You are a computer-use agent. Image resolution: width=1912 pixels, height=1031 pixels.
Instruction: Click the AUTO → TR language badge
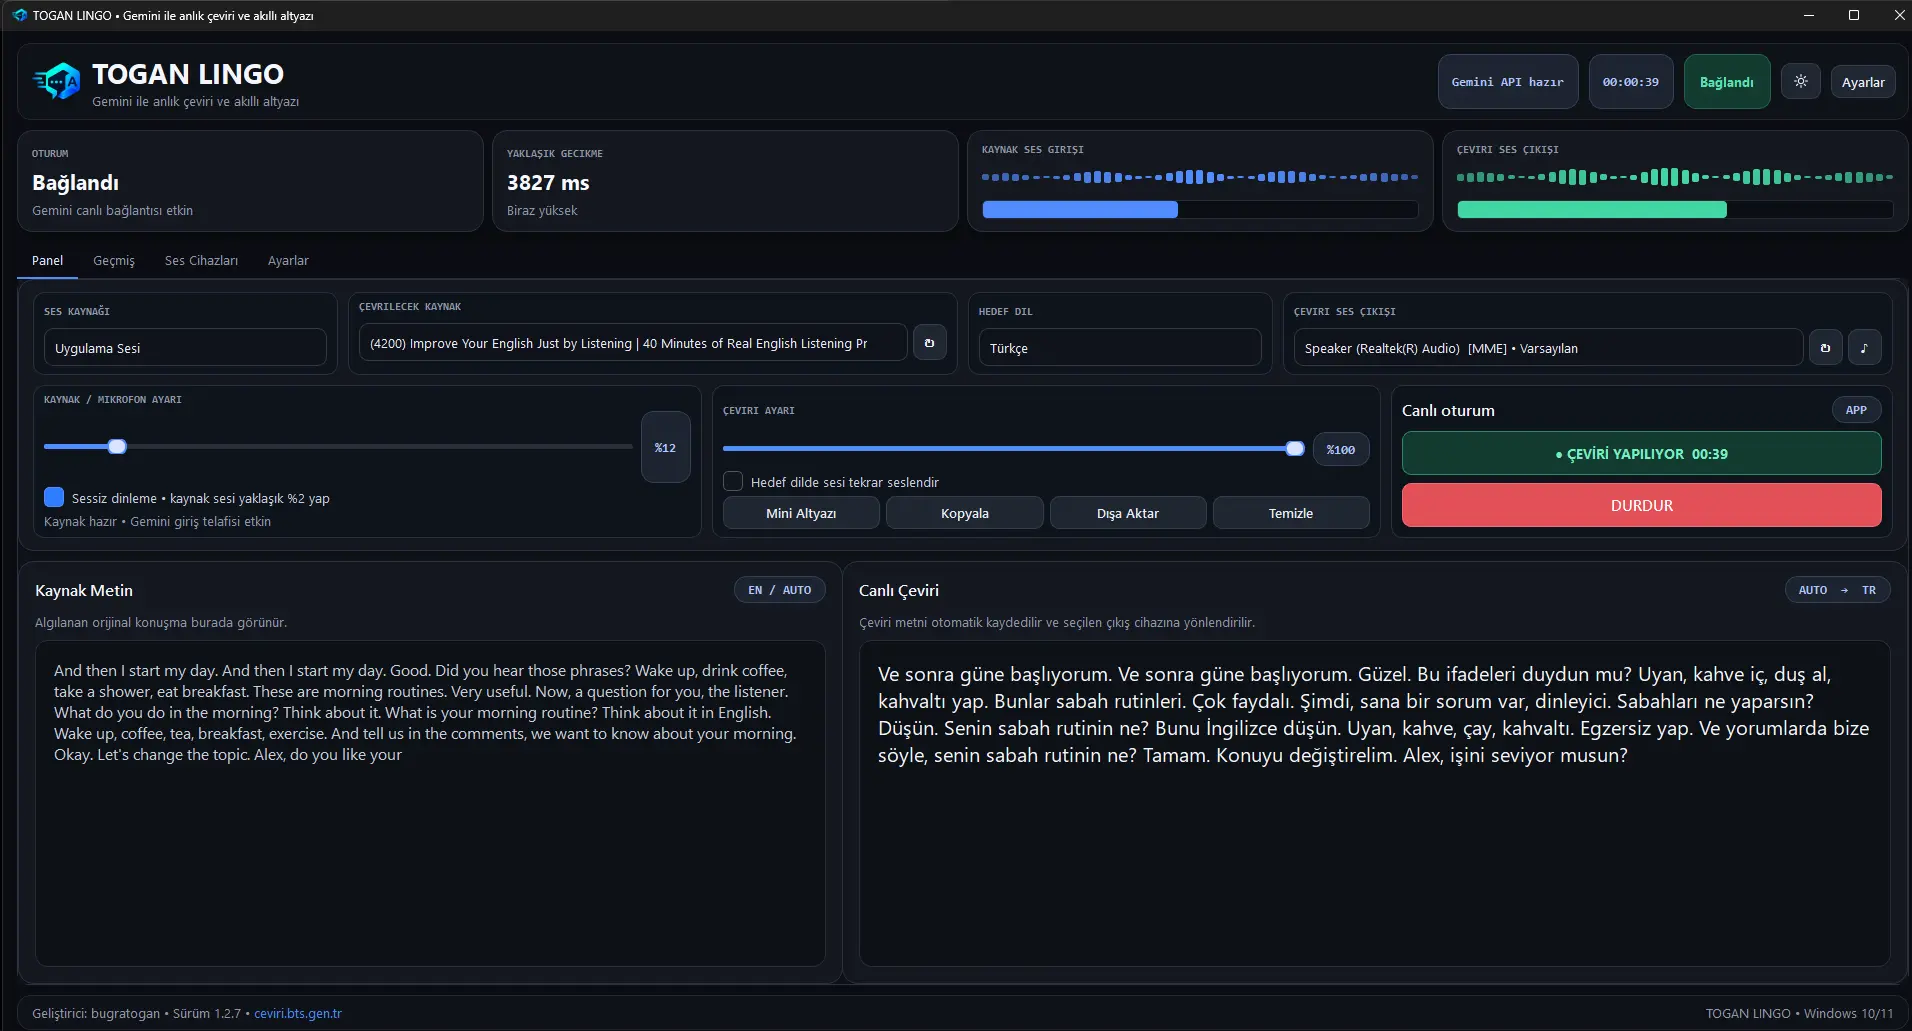tap(1837, 590)
